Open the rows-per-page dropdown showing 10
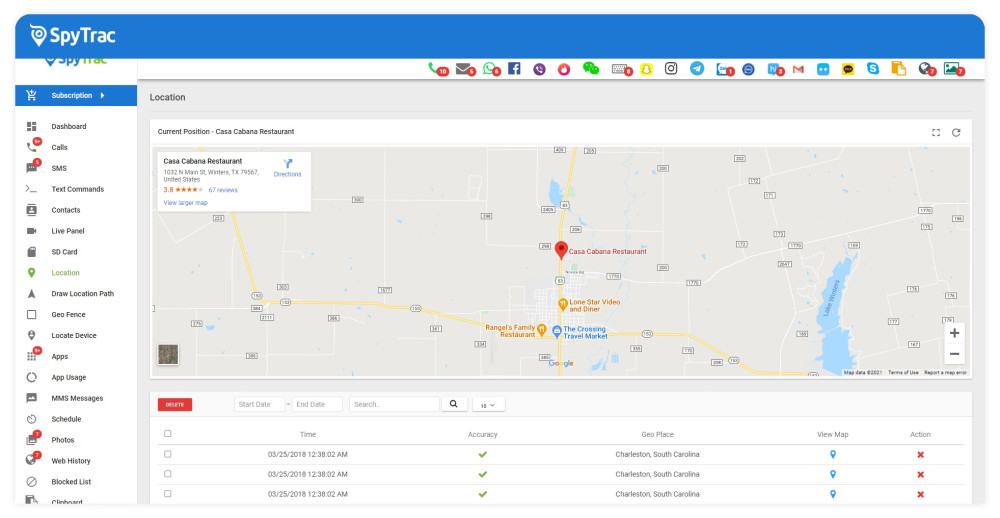 click(488, 405)
